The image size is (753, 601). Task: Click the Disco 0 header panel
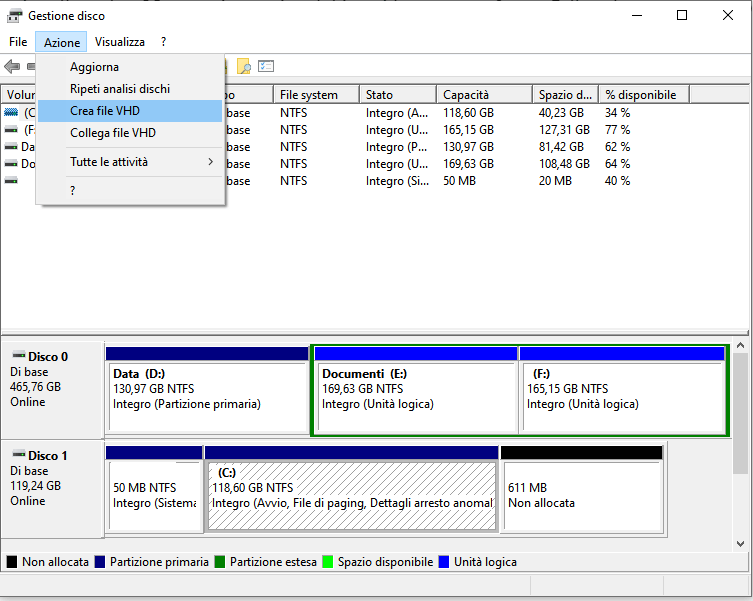click(52, 389)
